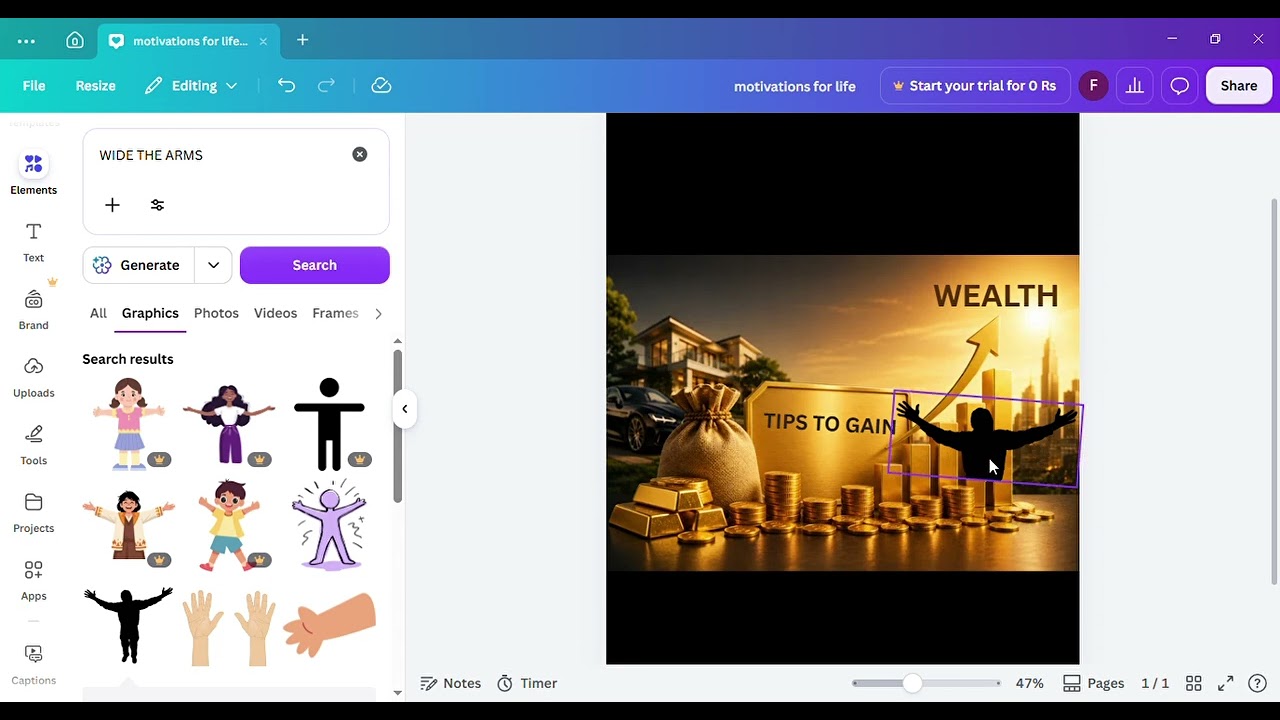
Task: Undo the last action
Action: [286, 86]
